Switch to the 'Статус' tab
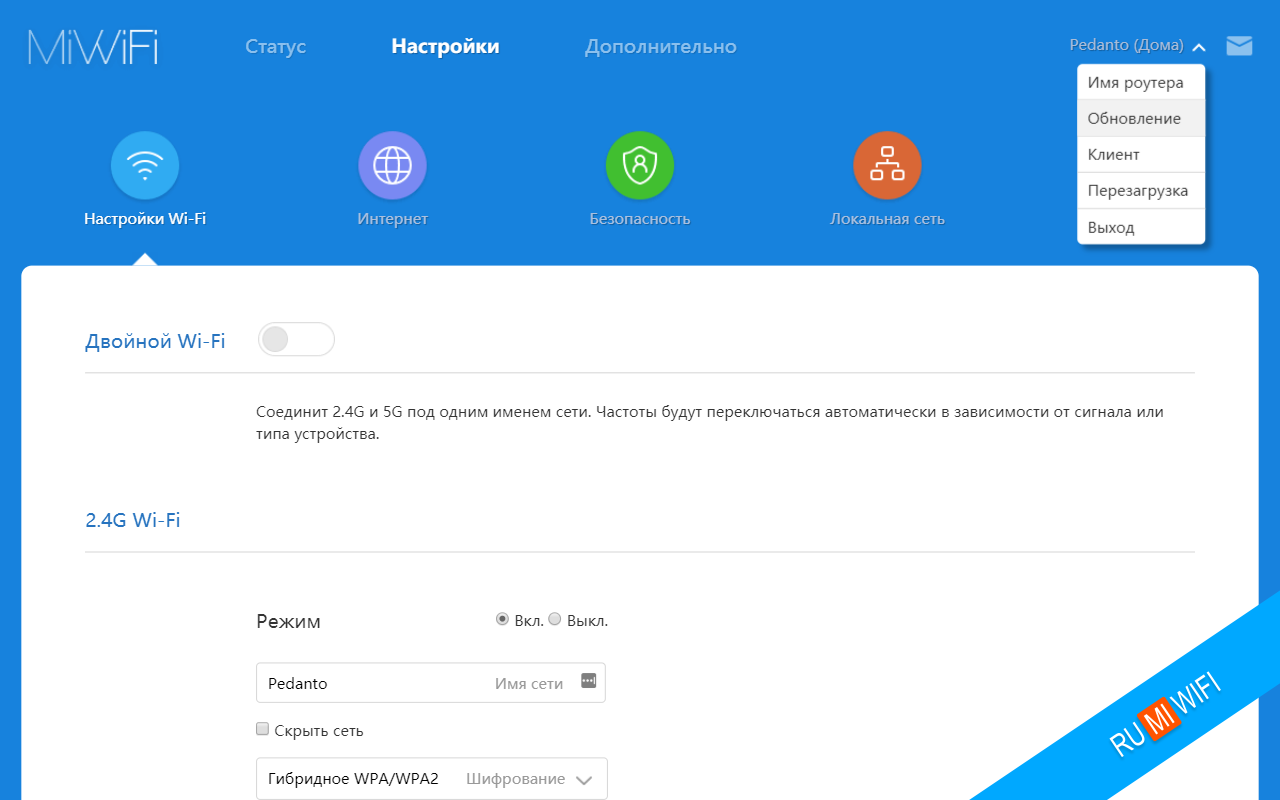Viewport: 1280px width, 800px height. [275, 47]
